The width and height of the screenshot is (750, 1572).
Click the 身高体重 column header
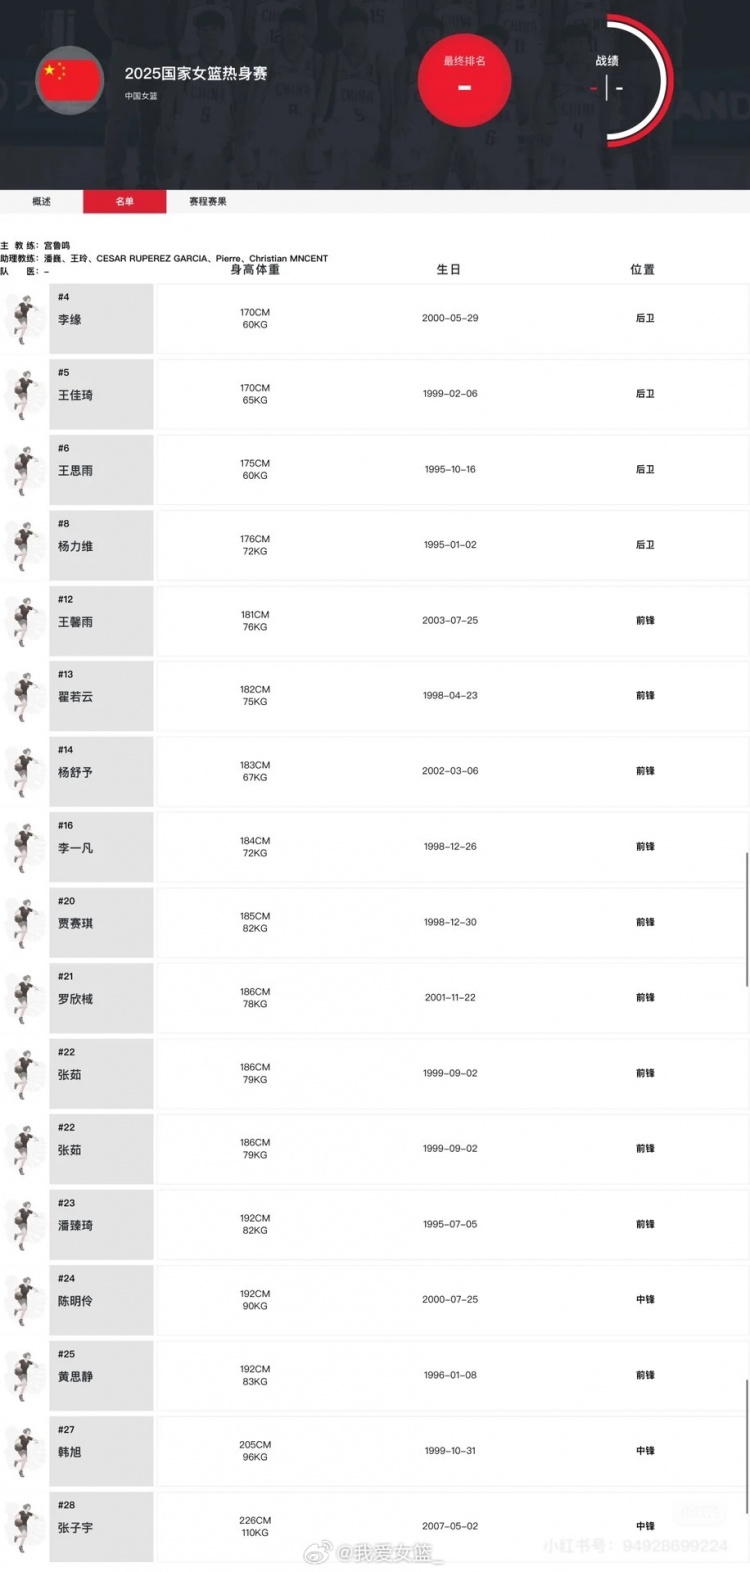pyautogui.click(x=255, y=270)
